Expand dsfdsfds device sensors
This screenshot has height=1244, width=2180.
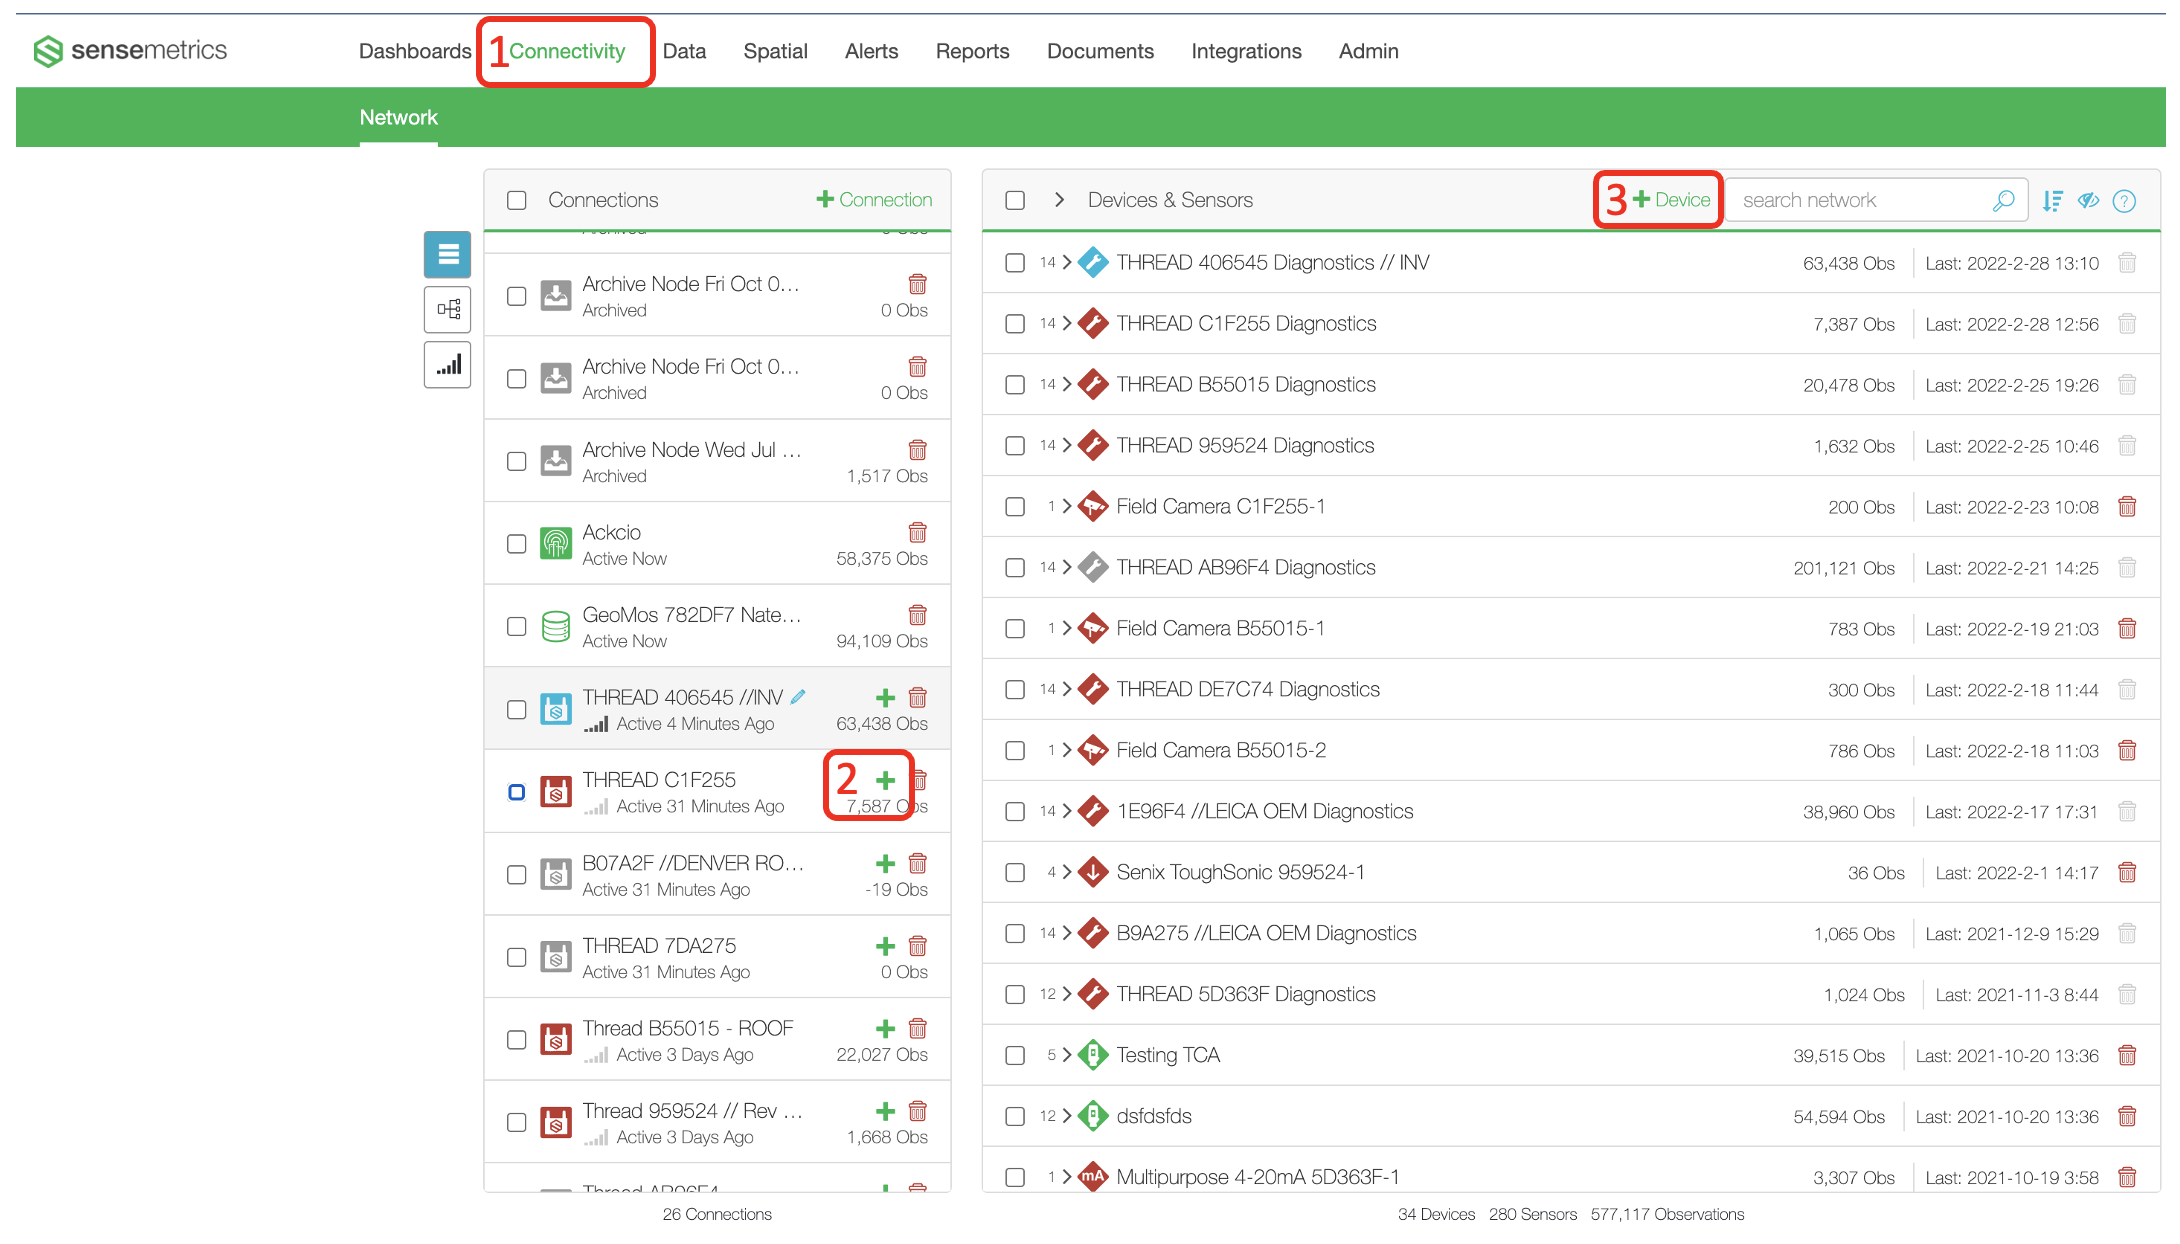(x=1067, y=1117)
